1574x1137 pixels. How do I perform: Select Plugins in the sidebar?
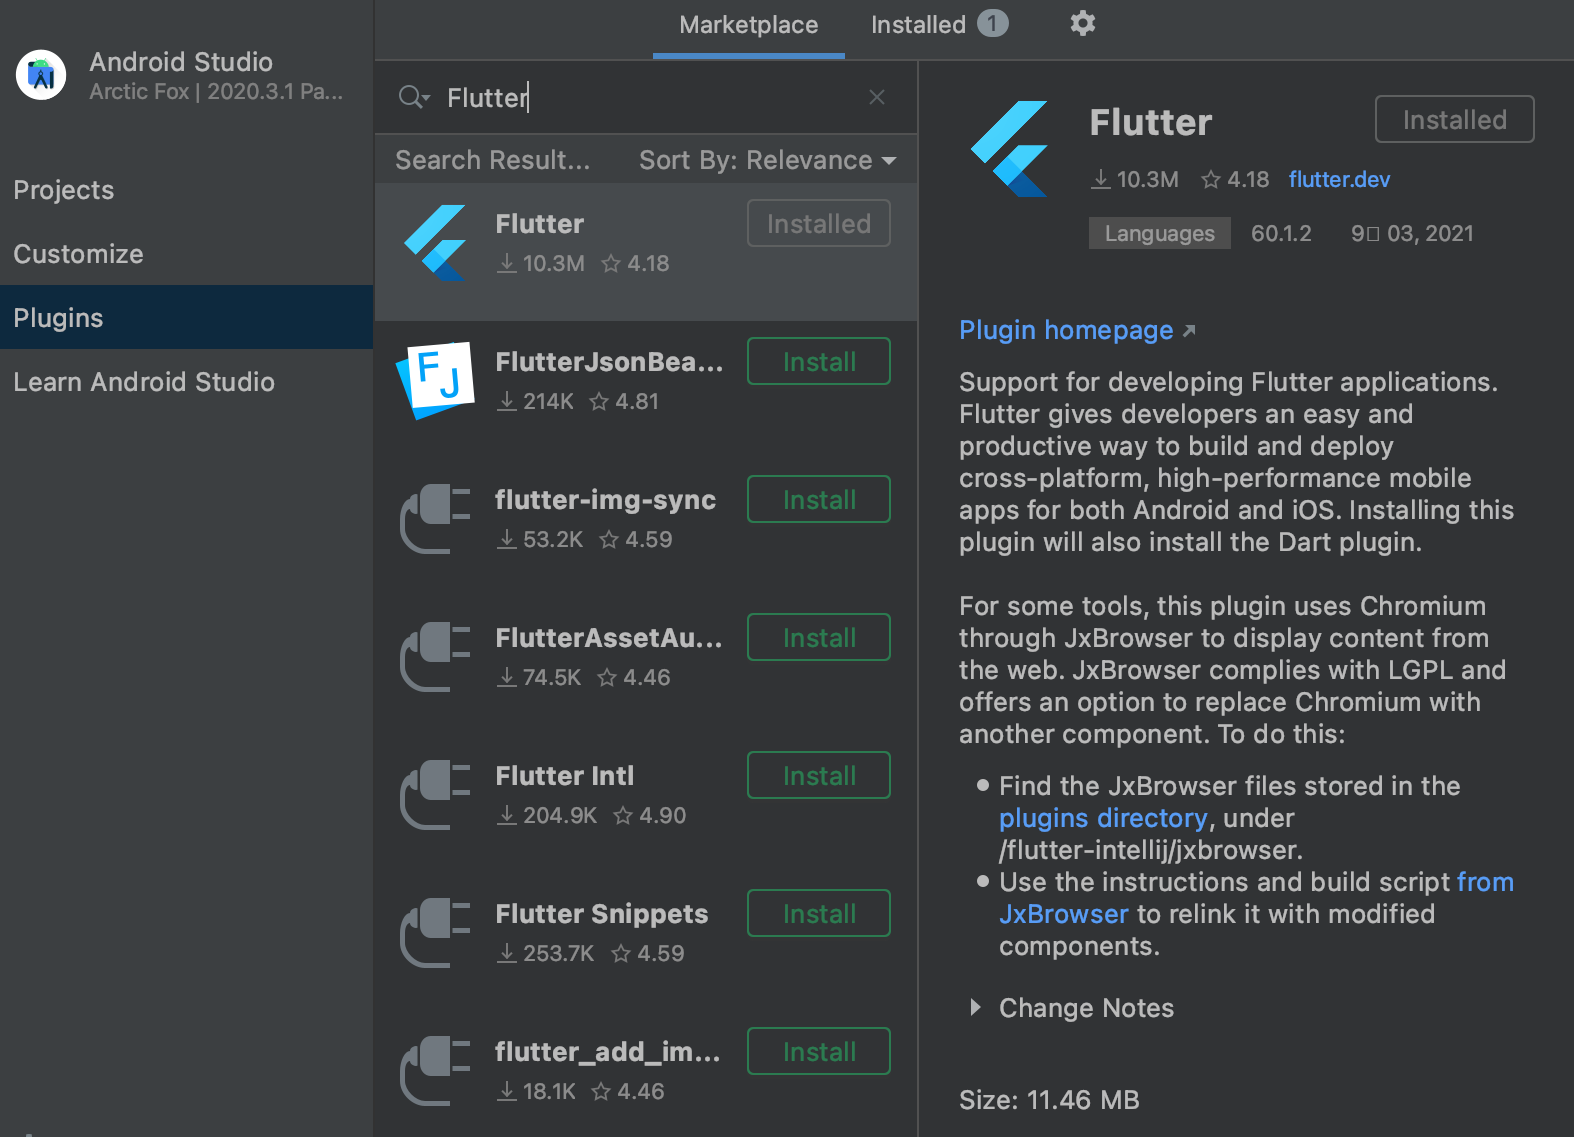click(x=187, y=318)
